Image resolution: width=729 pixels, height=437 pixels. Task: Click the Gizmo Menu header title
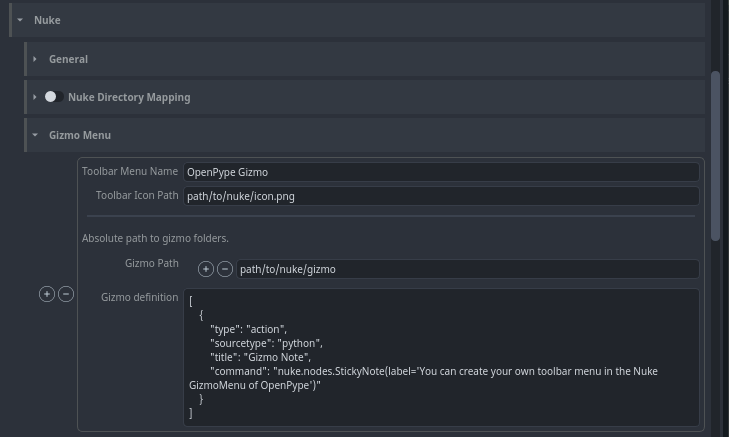(x=80, y=135)
